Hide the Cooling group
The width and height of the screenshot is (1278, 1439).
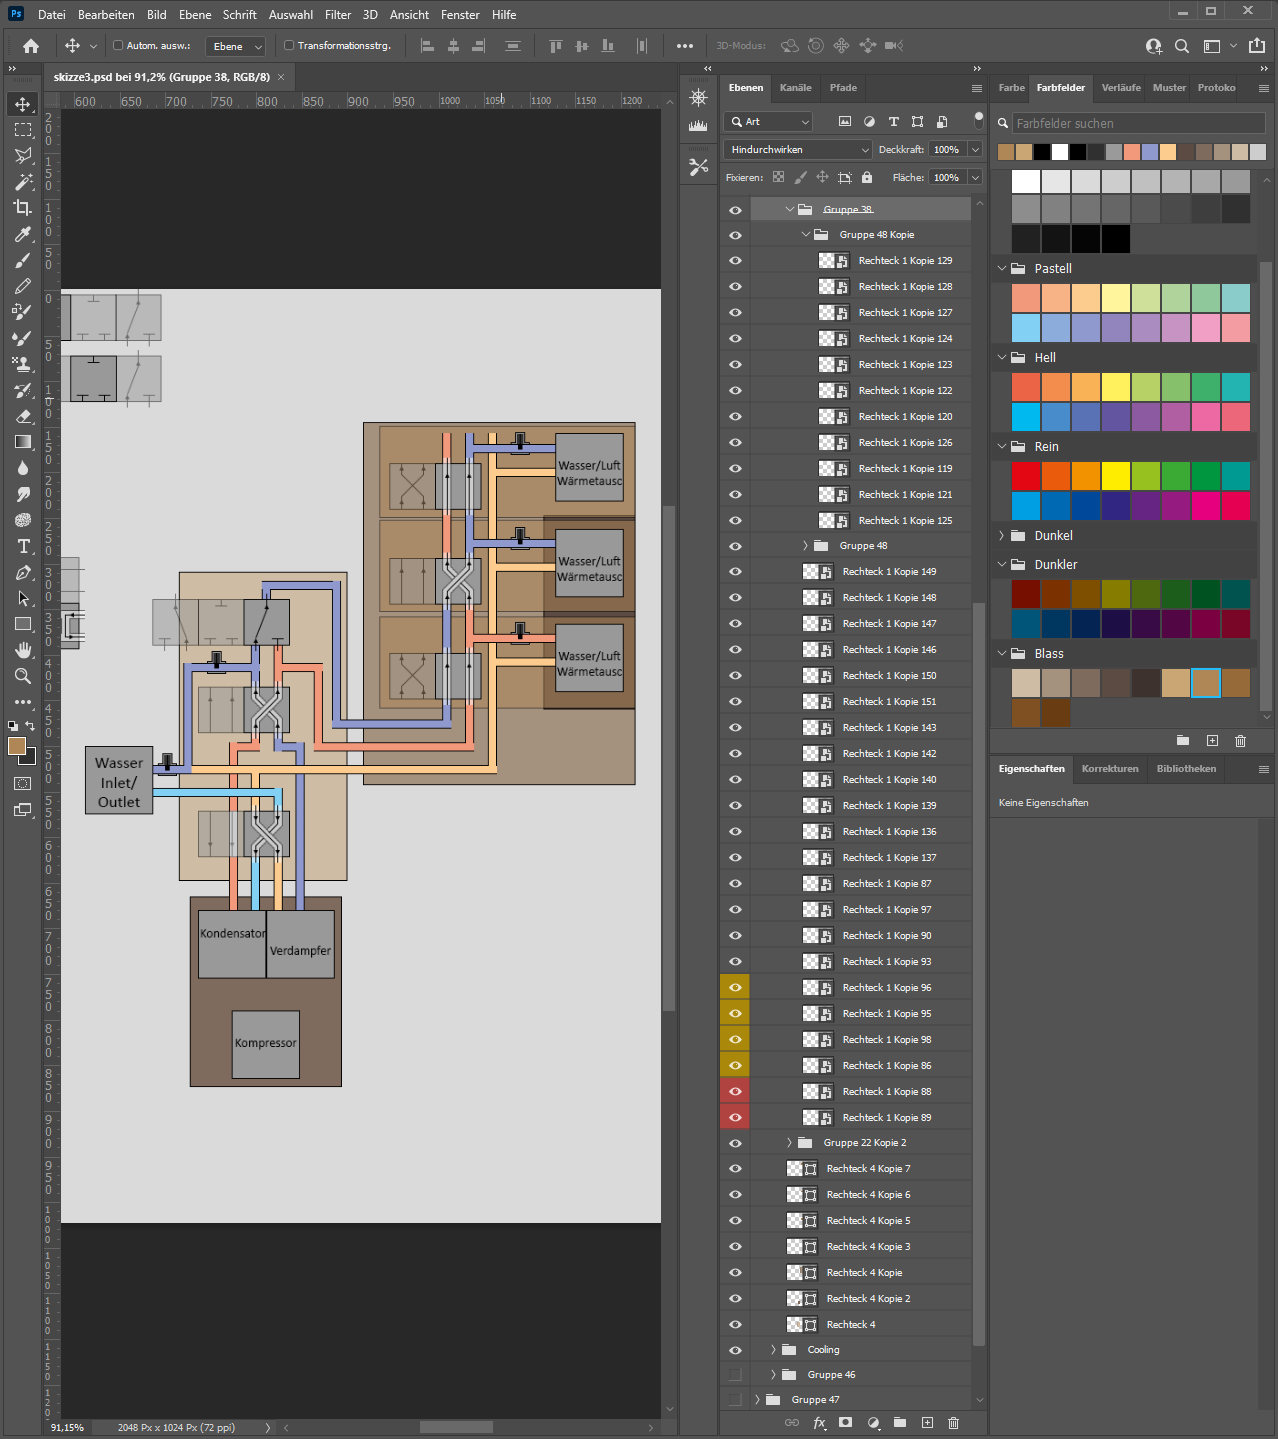(735, 1350)
